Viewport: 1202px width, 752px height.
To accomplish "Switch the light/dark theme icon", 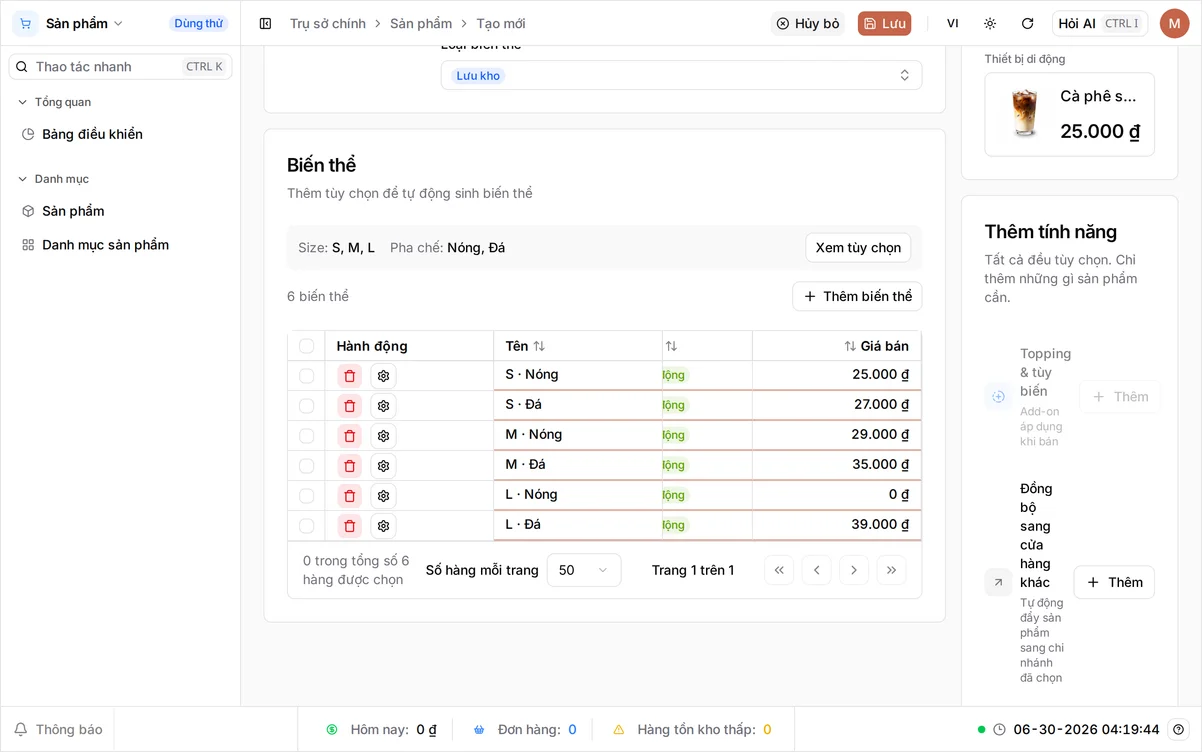I will click(x=990, y=23).
